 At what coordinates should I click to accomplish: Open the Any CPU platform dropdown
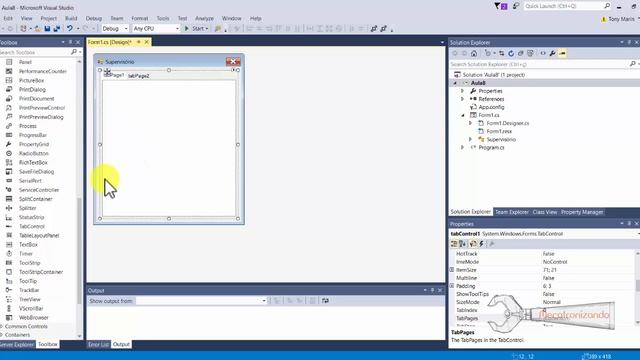pyautogui.click(x=156, y=29)
